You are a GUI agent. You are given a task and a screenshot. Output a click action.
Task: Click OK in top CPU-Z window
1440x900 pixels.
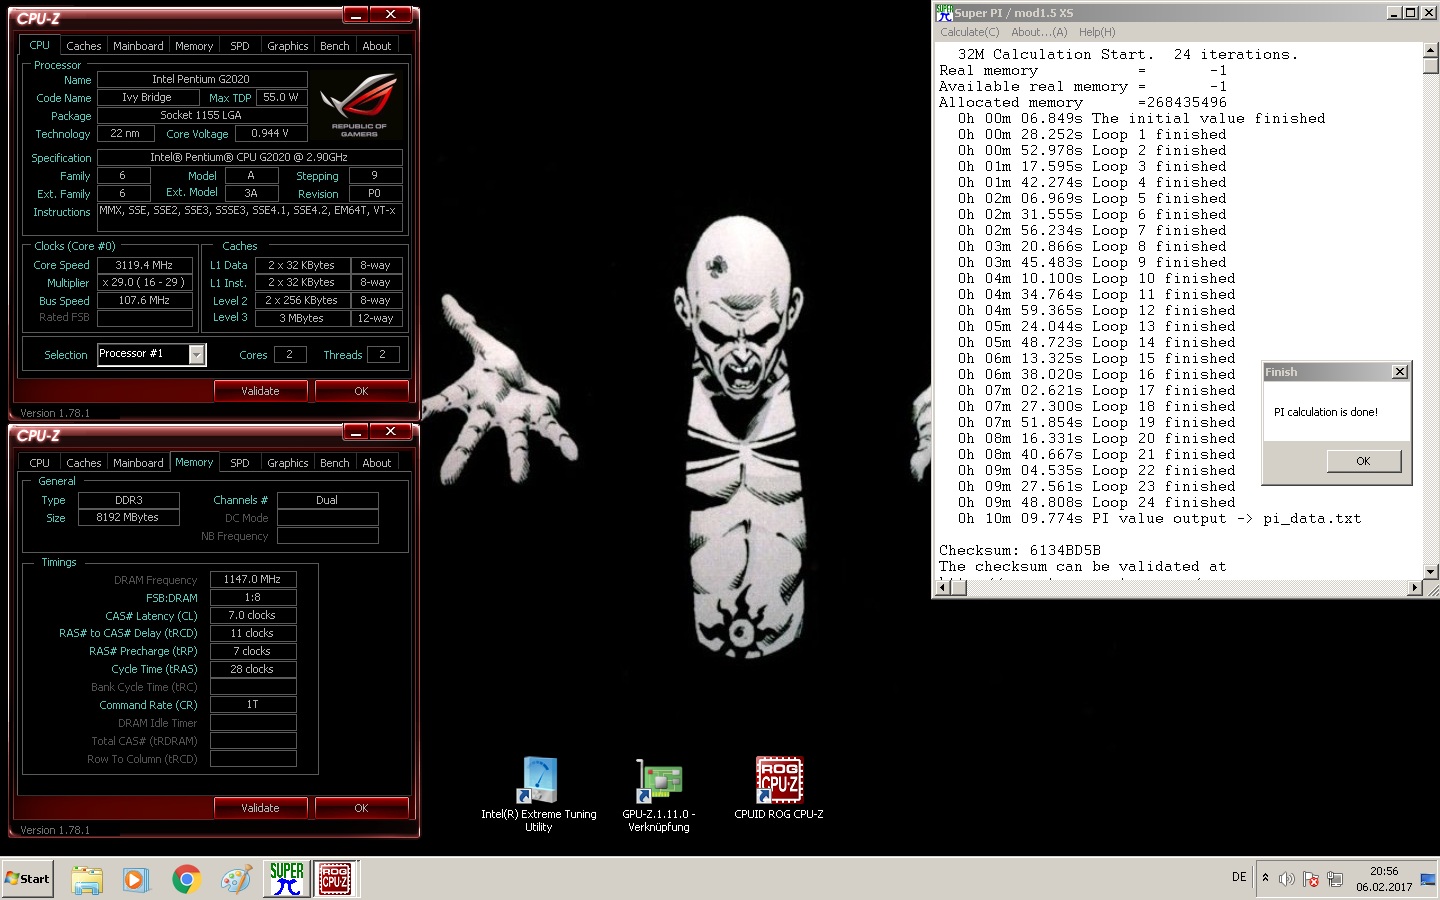click(x=361, y=391)
